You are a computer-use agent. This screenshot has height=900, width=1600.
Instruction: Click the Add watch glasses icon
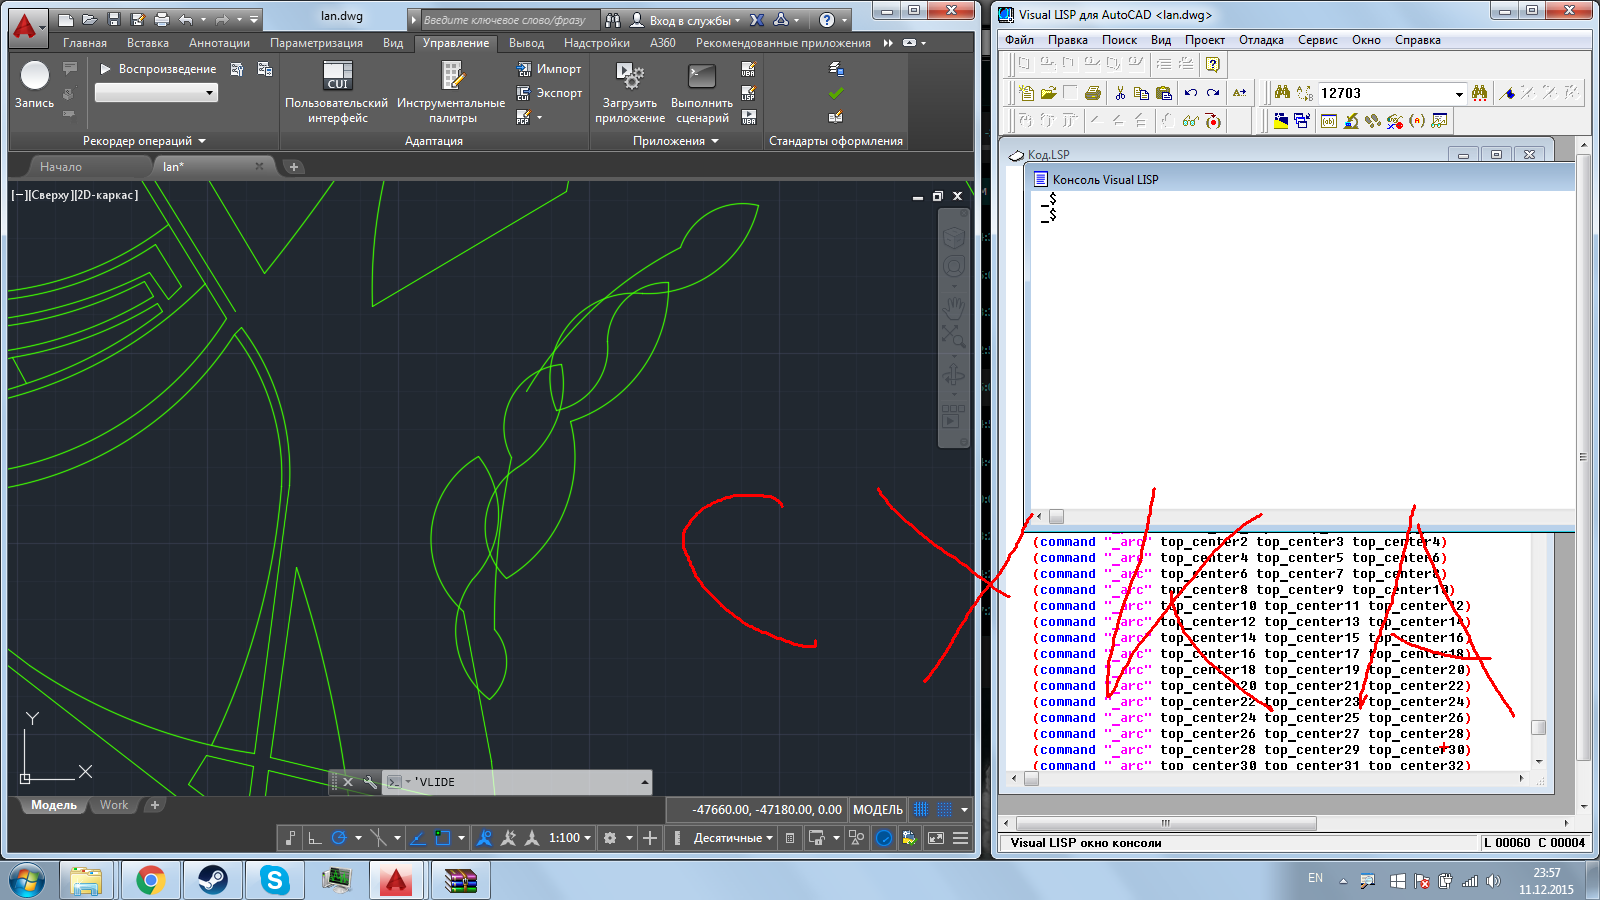(1190, 121)
